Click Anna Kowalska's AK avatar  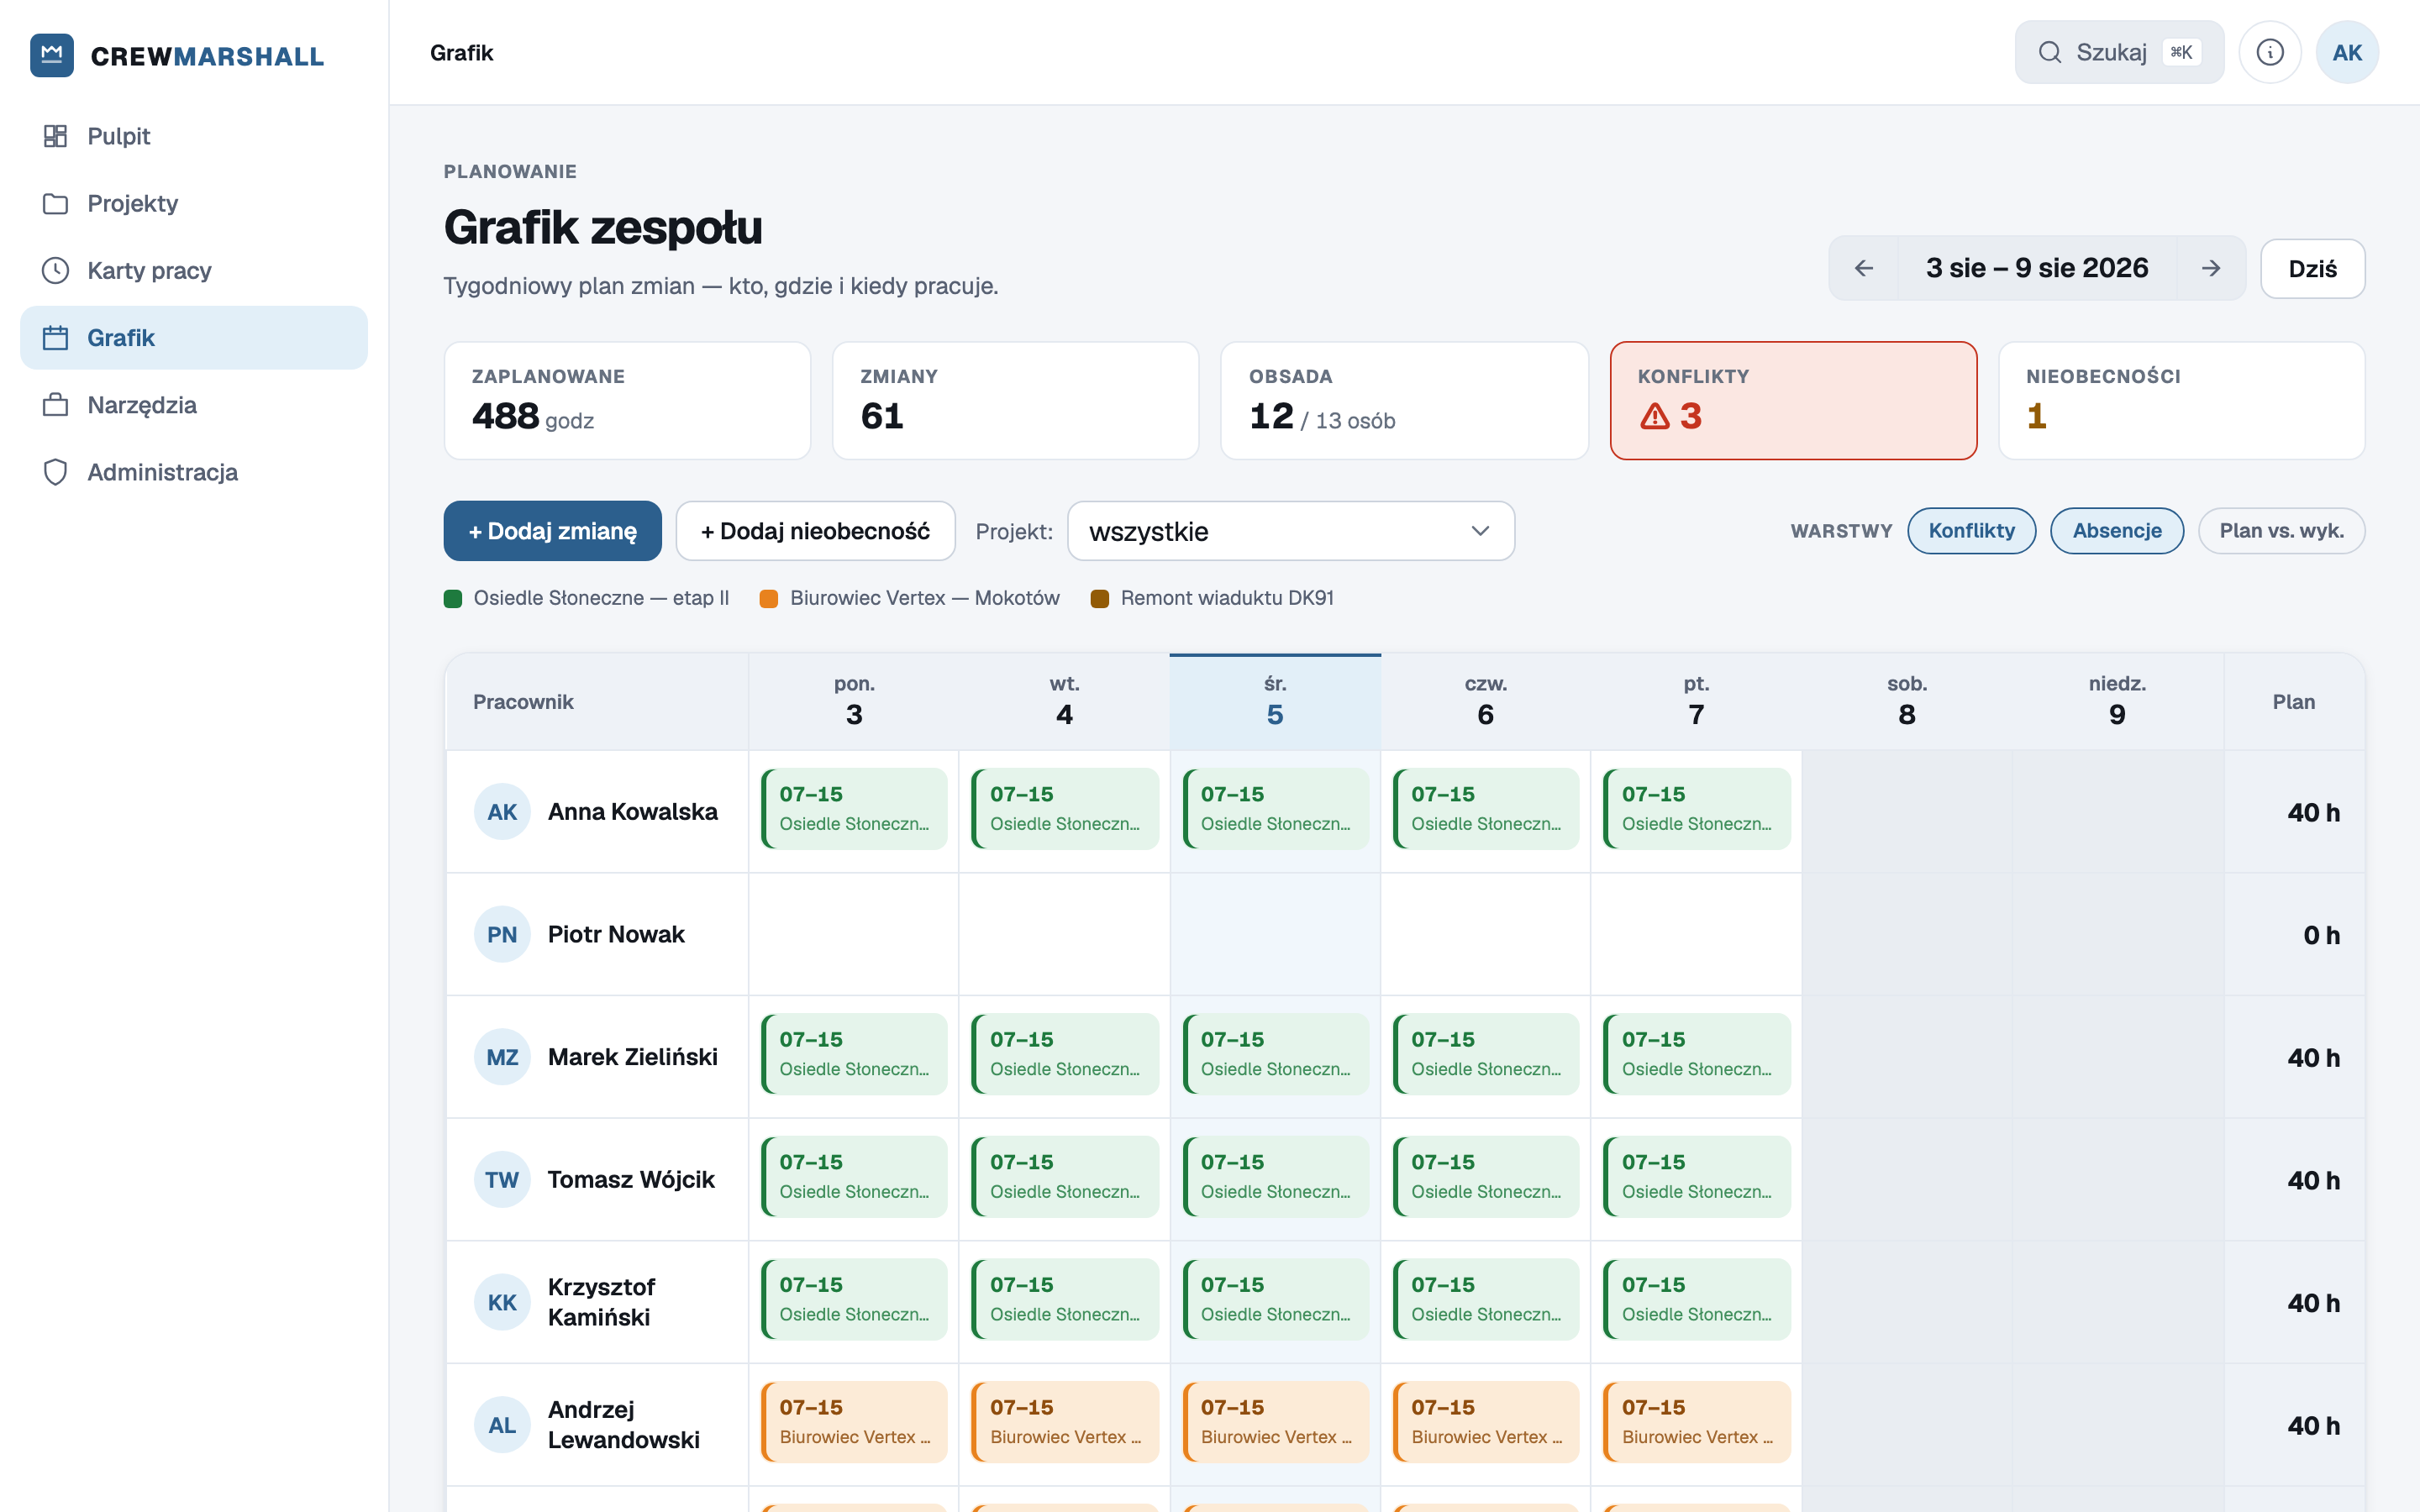click(502, 812)
